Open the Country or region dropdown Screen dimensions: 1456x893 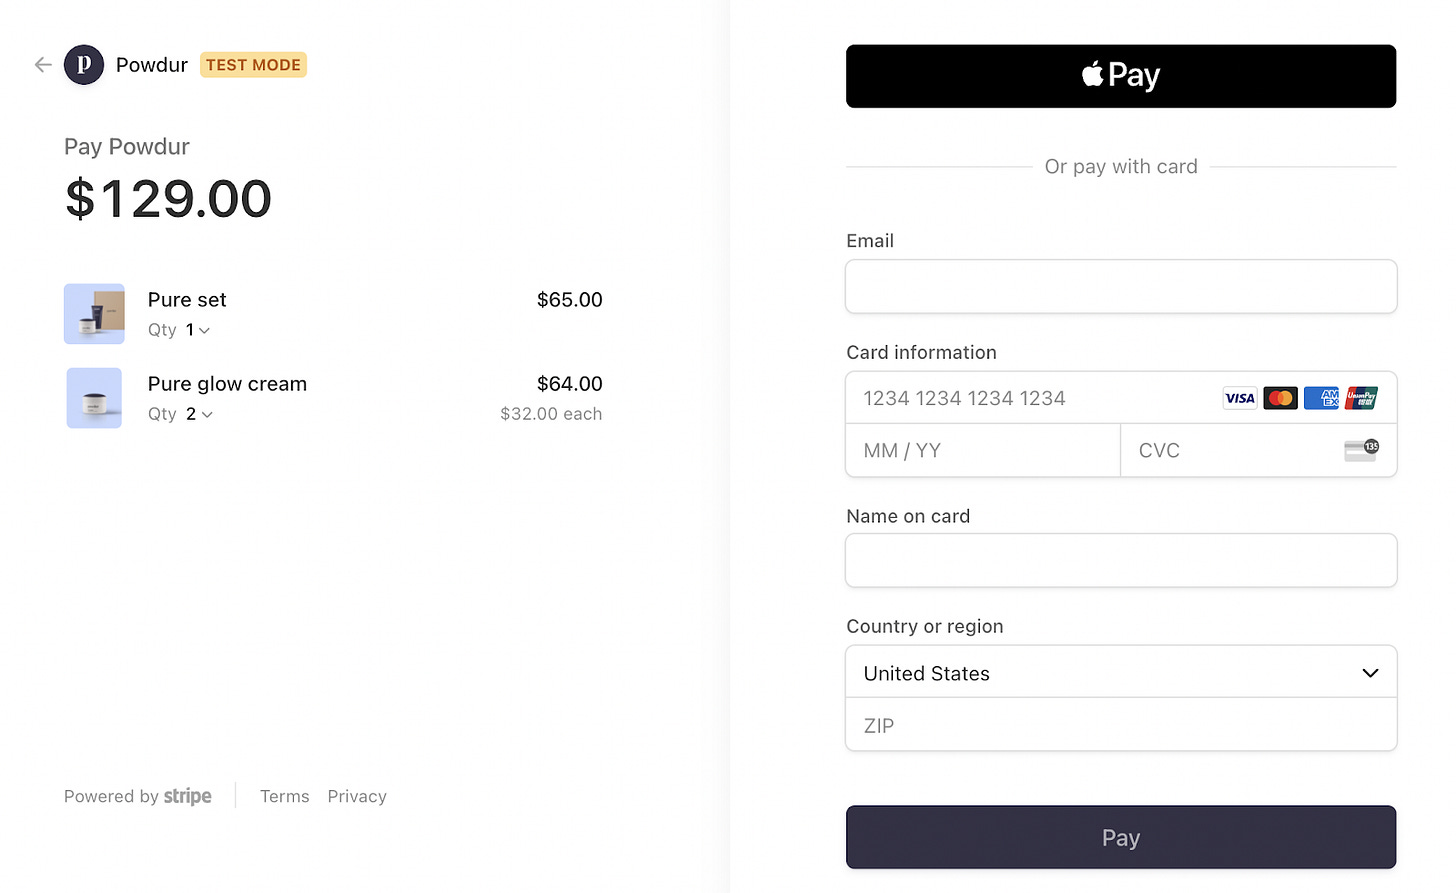click(x=1121, y=672)
